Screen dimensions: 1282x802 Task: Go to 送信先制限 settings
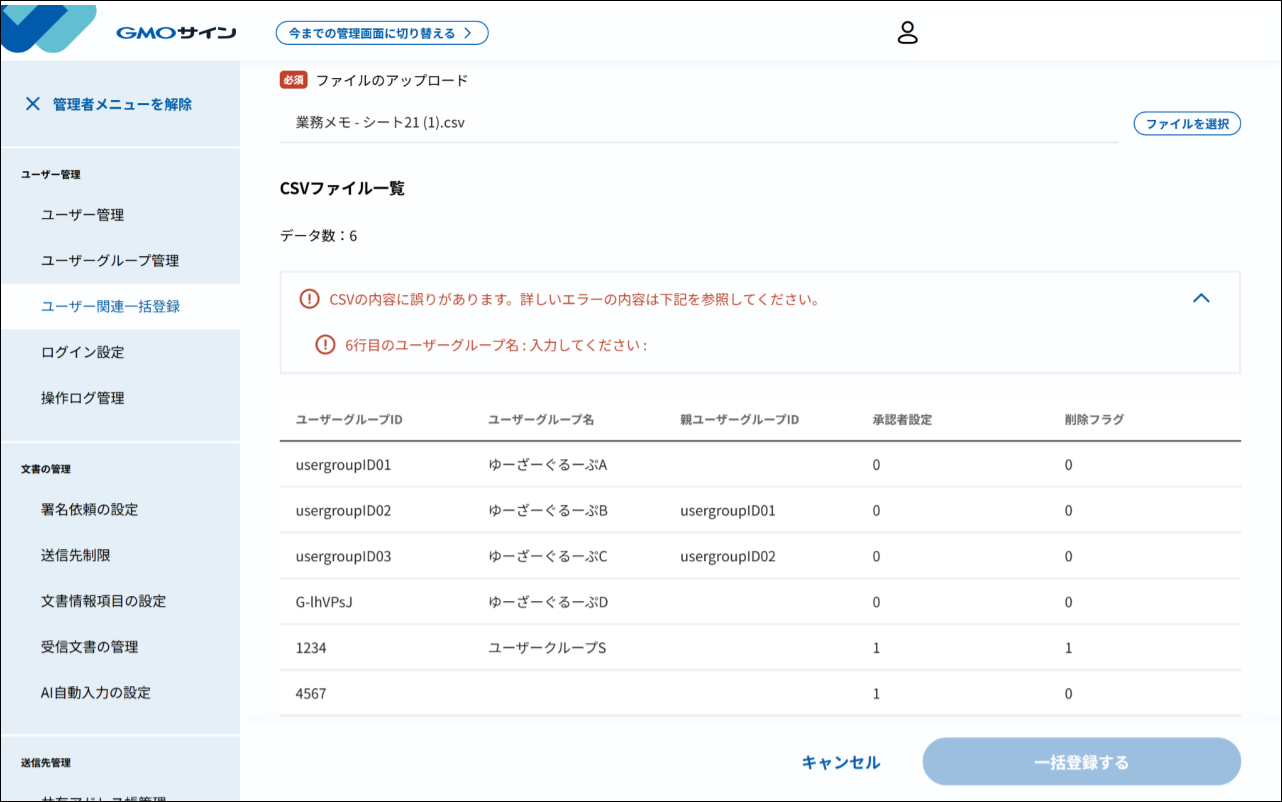click(76, 556)
